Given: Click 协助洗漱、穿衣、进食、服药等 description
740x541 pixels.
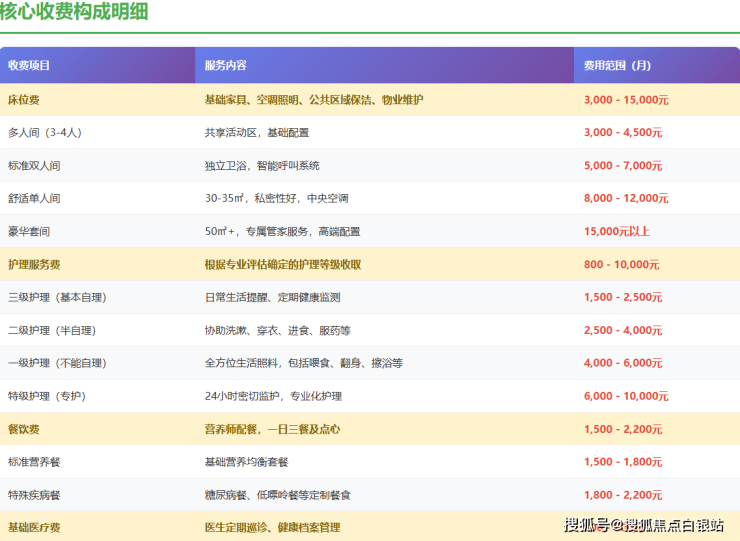Looking at the screenshot, I should (x=276, y=331).
